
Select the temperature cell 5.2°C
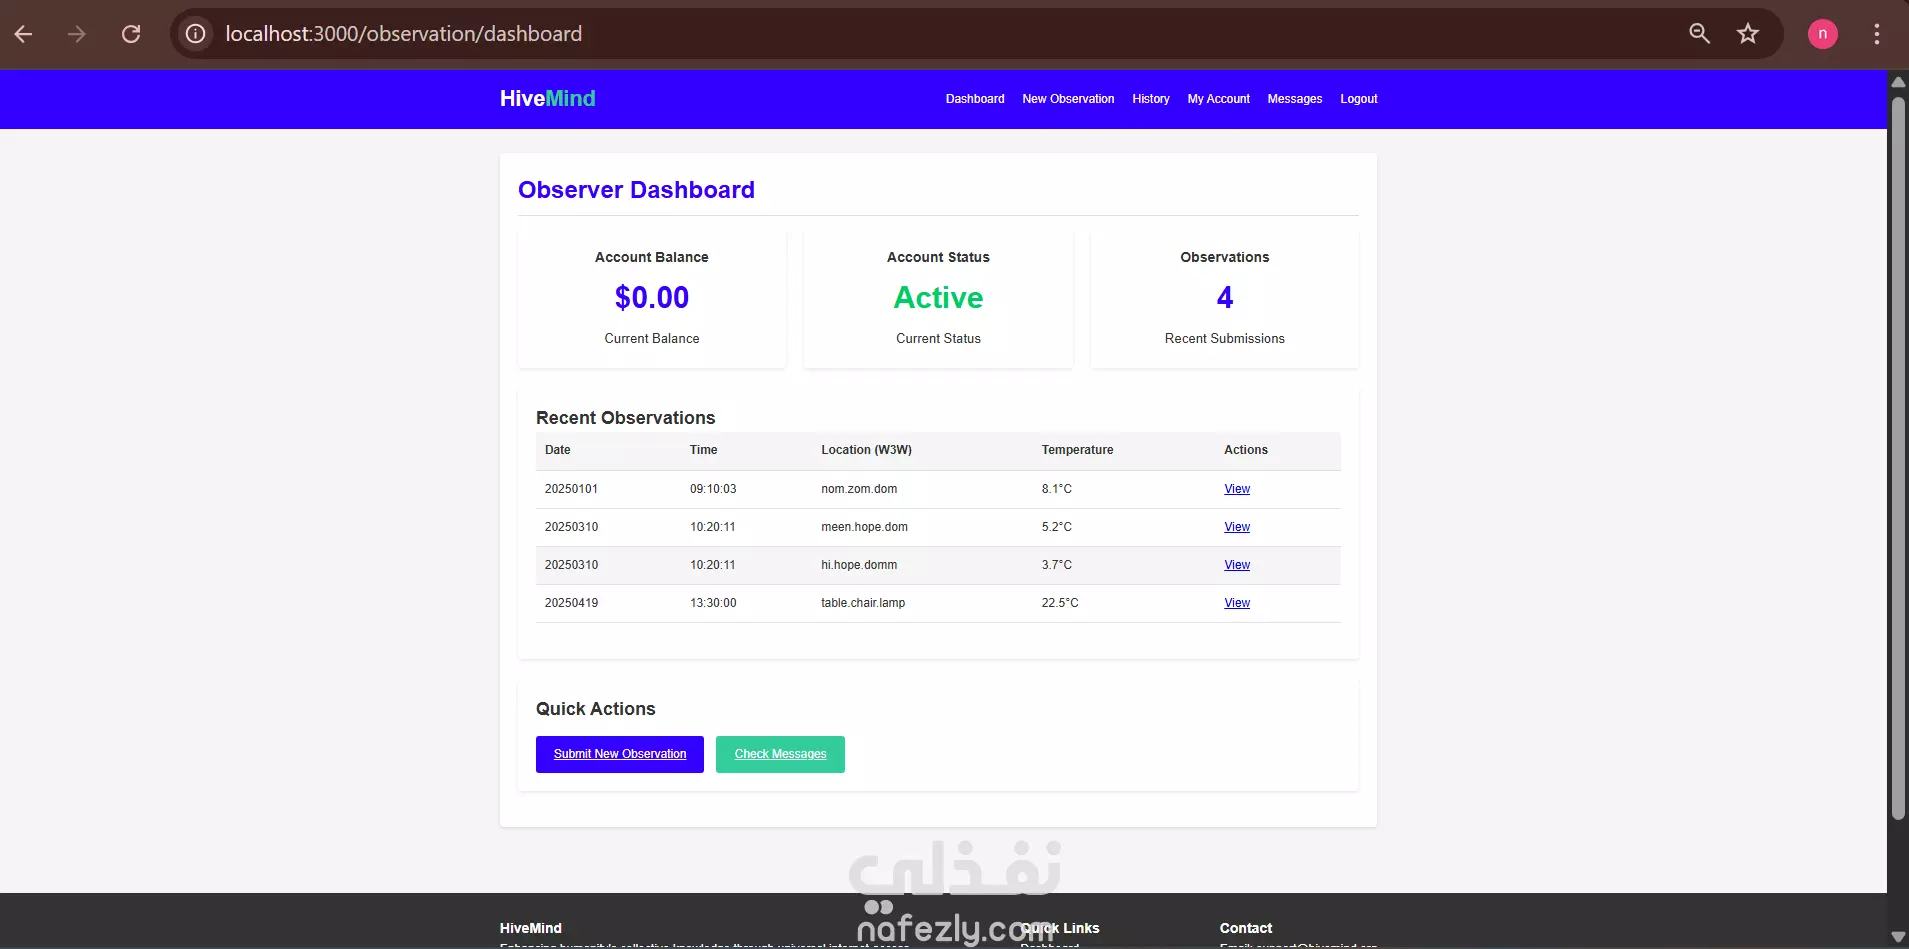coord(1057,527)
